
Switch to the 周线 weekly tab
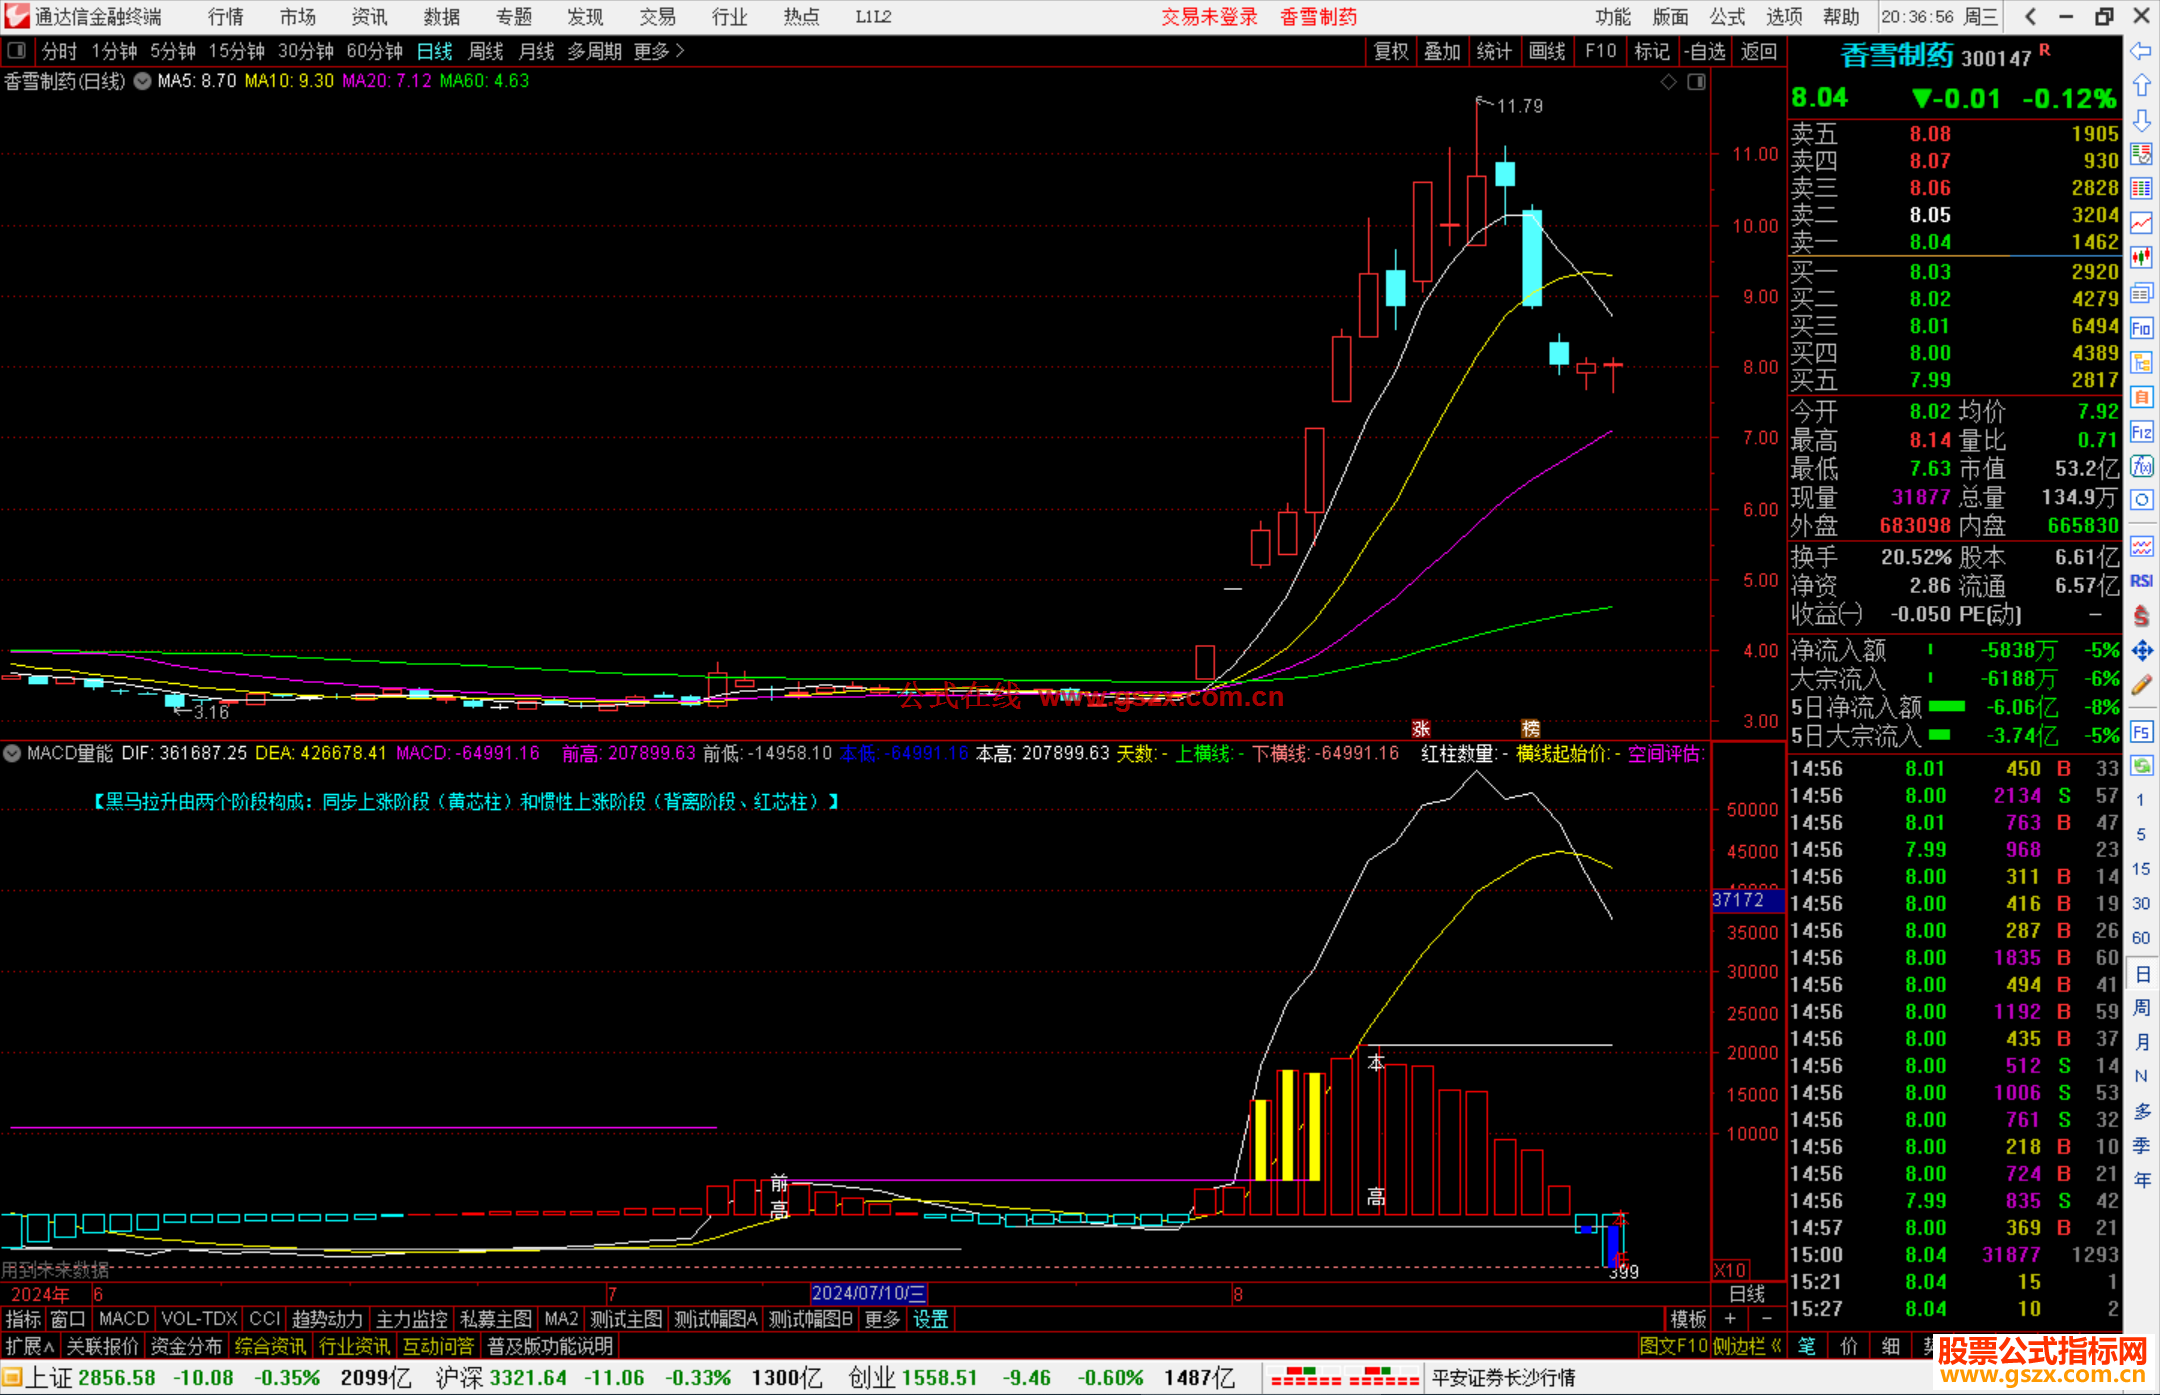pos(486,51)
